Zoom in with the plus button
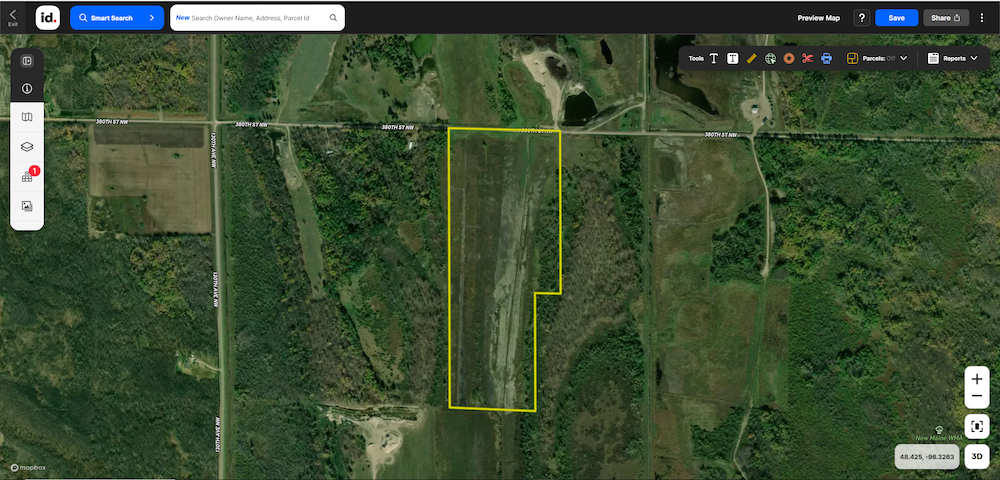1000x480 pixels. [977, 380]
